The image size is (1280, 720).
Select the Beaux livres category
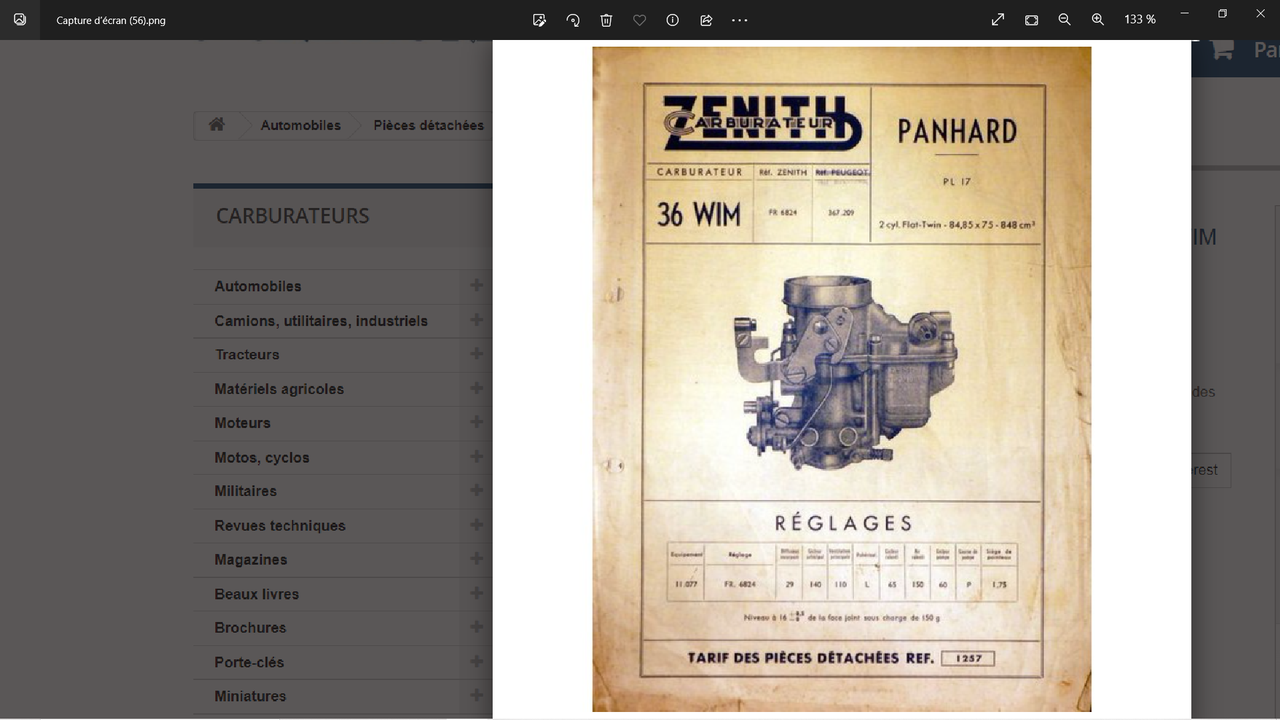click(257, 594)
